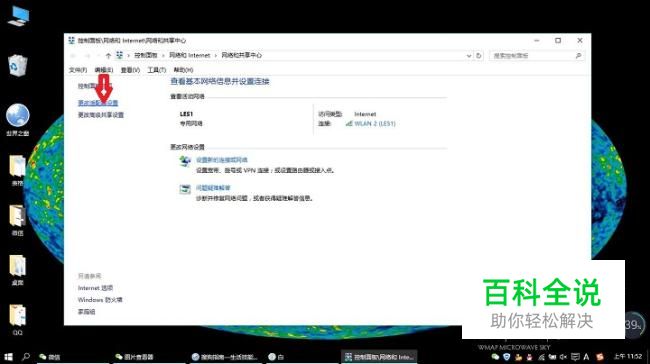Viewport: 650px width, 364px height.
Task: Click the Up arrow in the navigation bar
Action: click(x=108, y=56)
